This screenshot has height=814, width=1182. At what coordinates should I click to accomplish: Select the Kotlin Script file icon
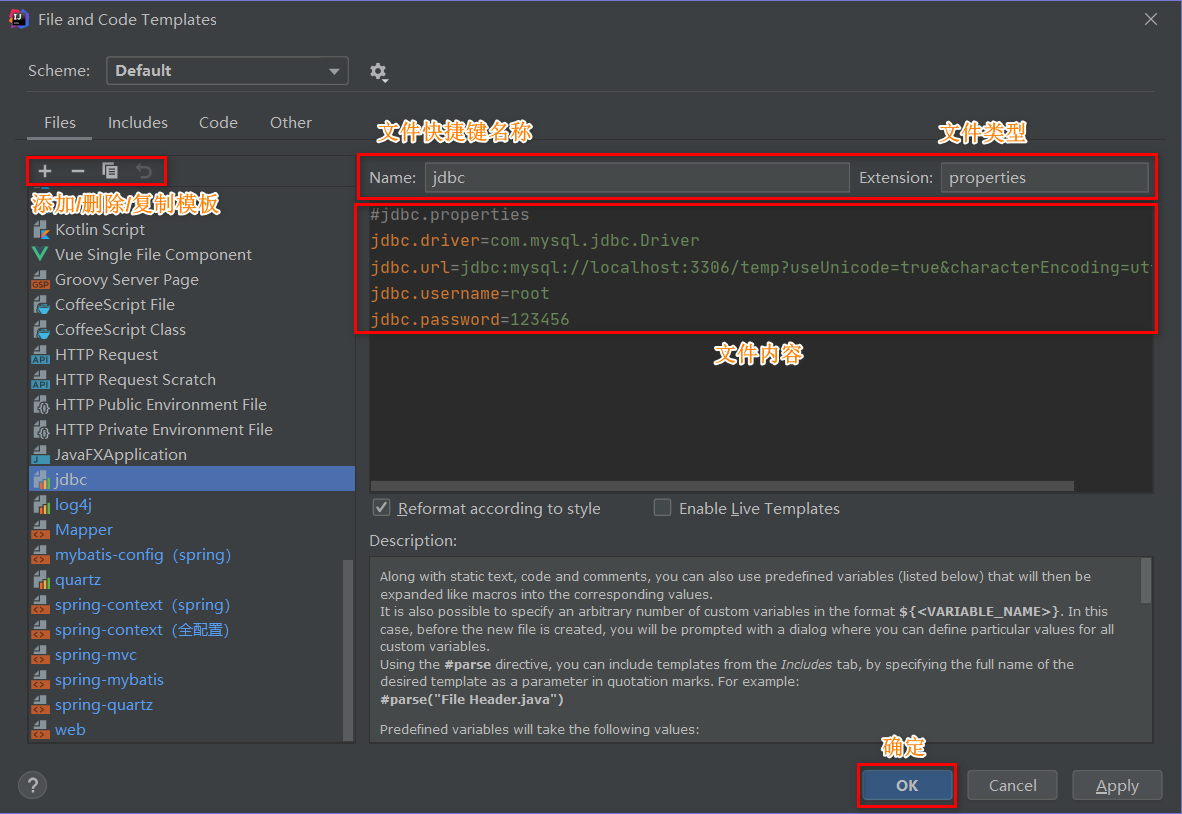[41, 230]
